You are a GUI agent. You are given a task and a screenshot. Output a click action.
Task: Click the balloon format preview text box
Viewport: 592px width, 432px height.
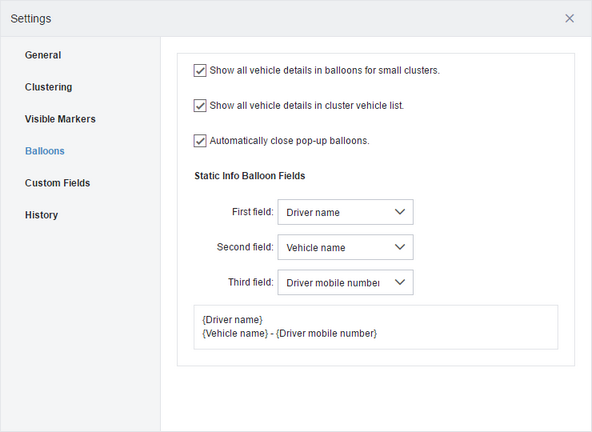[376, 327]
